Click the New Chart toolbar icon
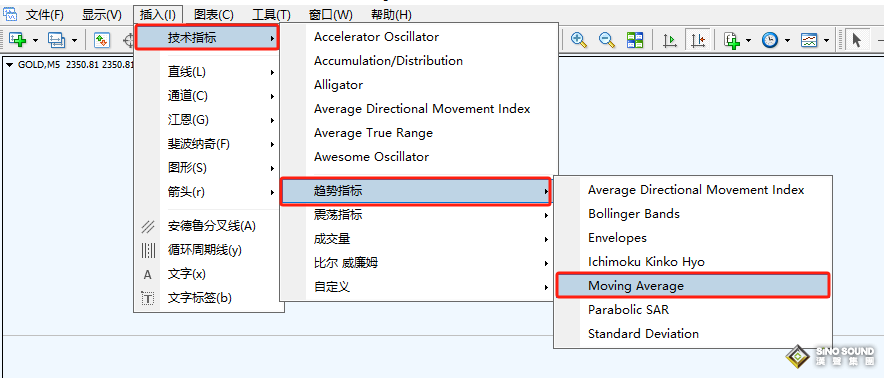884x378 pixels. 17,40
